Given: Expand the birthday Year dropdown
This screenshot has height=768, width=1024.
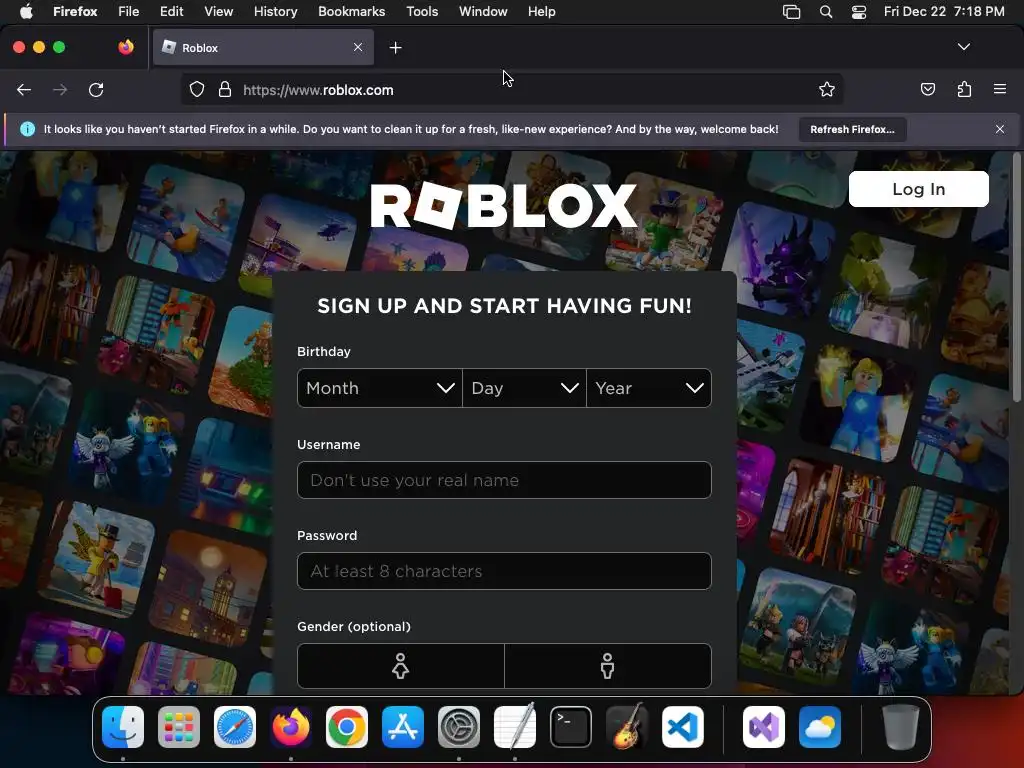Looking at the screenshot, I should [649, 388].
